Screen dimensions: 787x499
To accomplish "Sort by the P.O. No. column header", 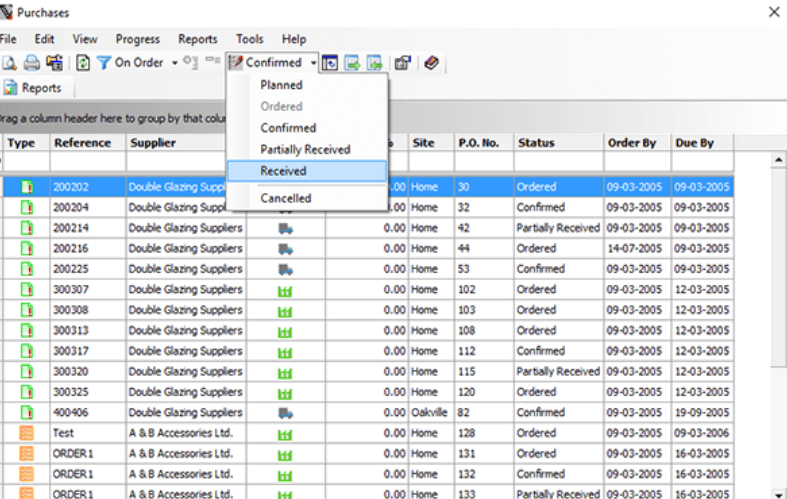I will tap(484, 143).
